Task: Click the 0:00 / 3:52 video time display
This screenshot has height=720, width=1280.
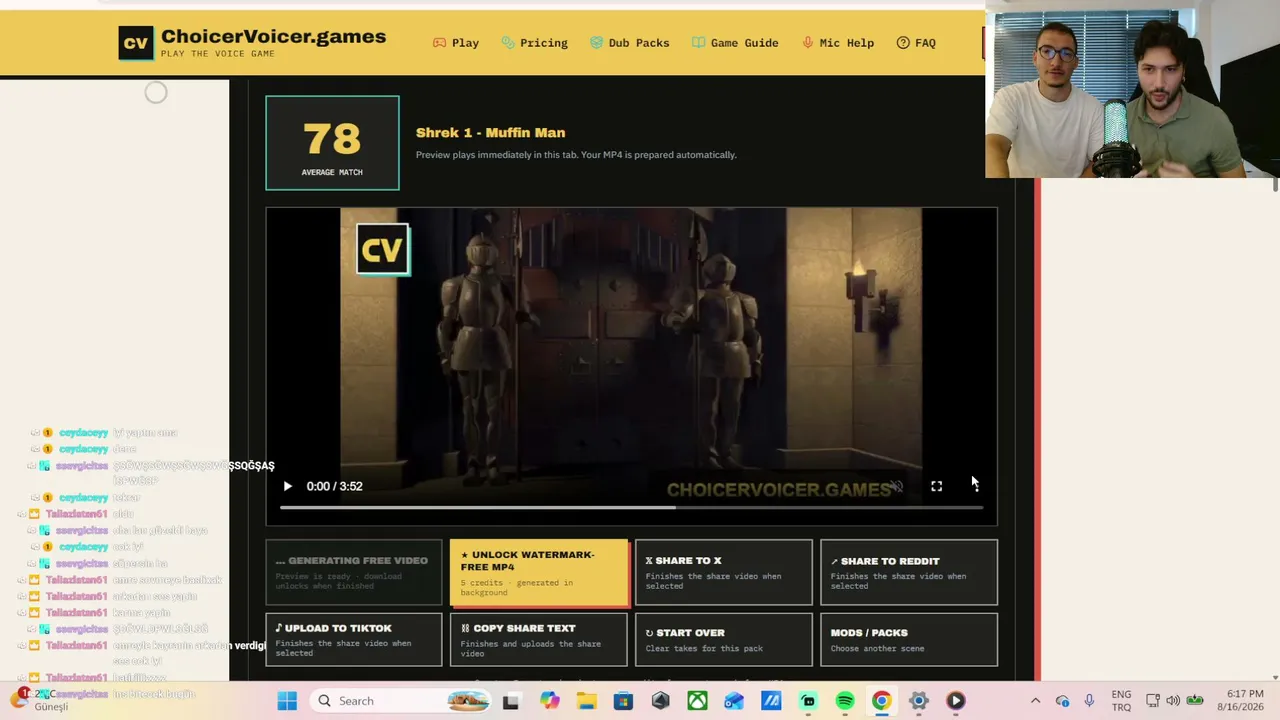Action: tap(334, 486)
